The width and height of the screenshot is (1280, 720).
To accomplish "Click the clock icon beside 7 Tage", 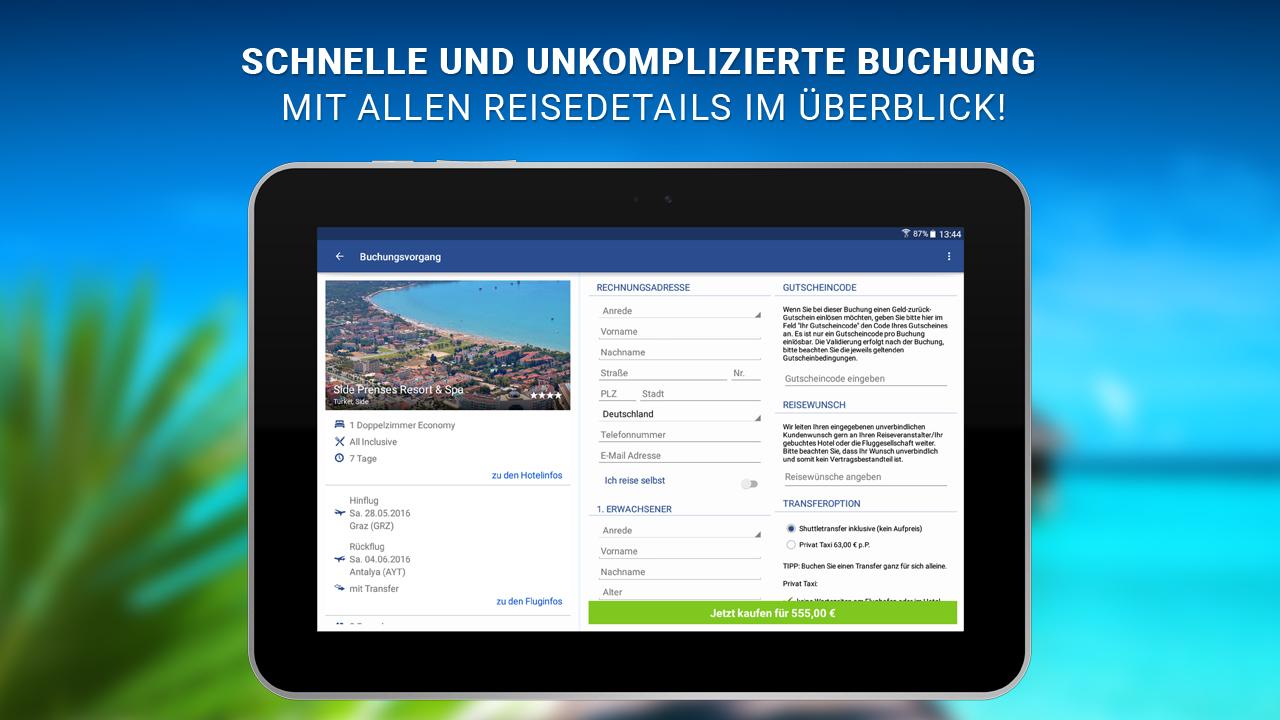I will coord(340,458).
